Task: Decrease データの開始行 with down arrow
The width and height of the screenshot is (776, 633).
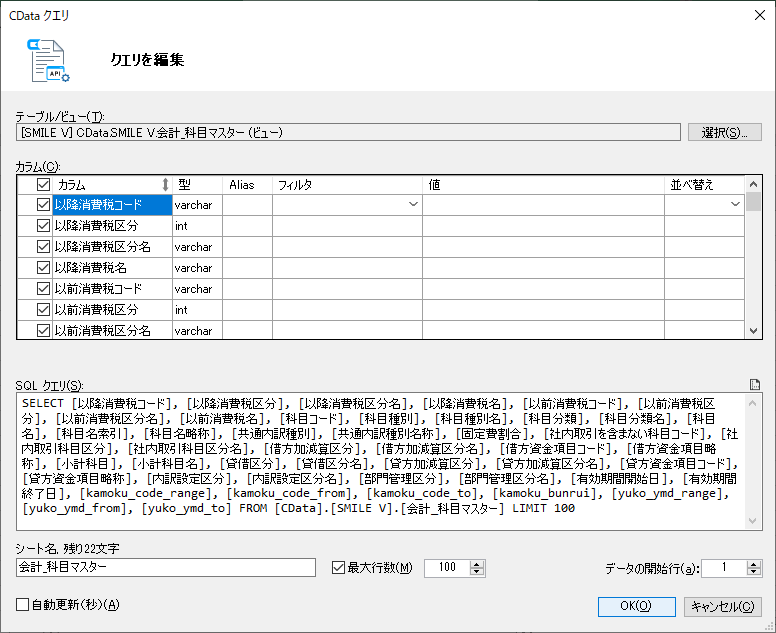Action: click(754, 572)
